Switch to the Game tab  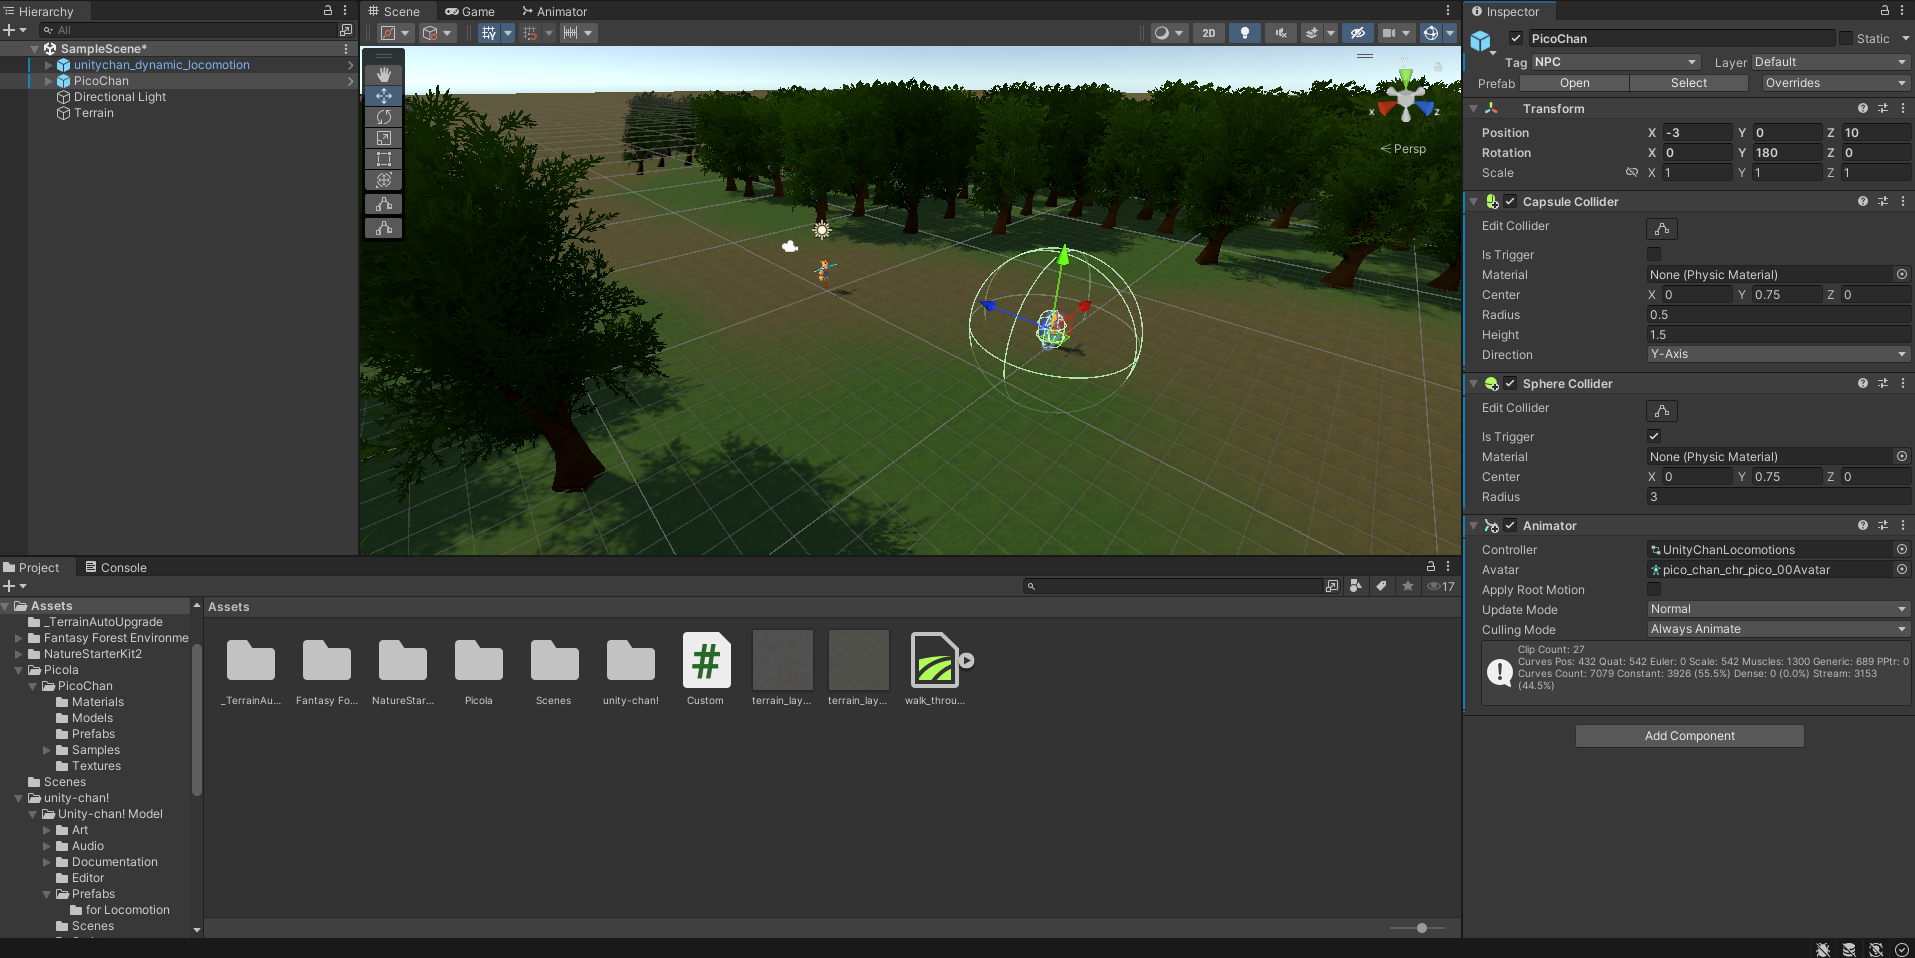pos(470,11)
